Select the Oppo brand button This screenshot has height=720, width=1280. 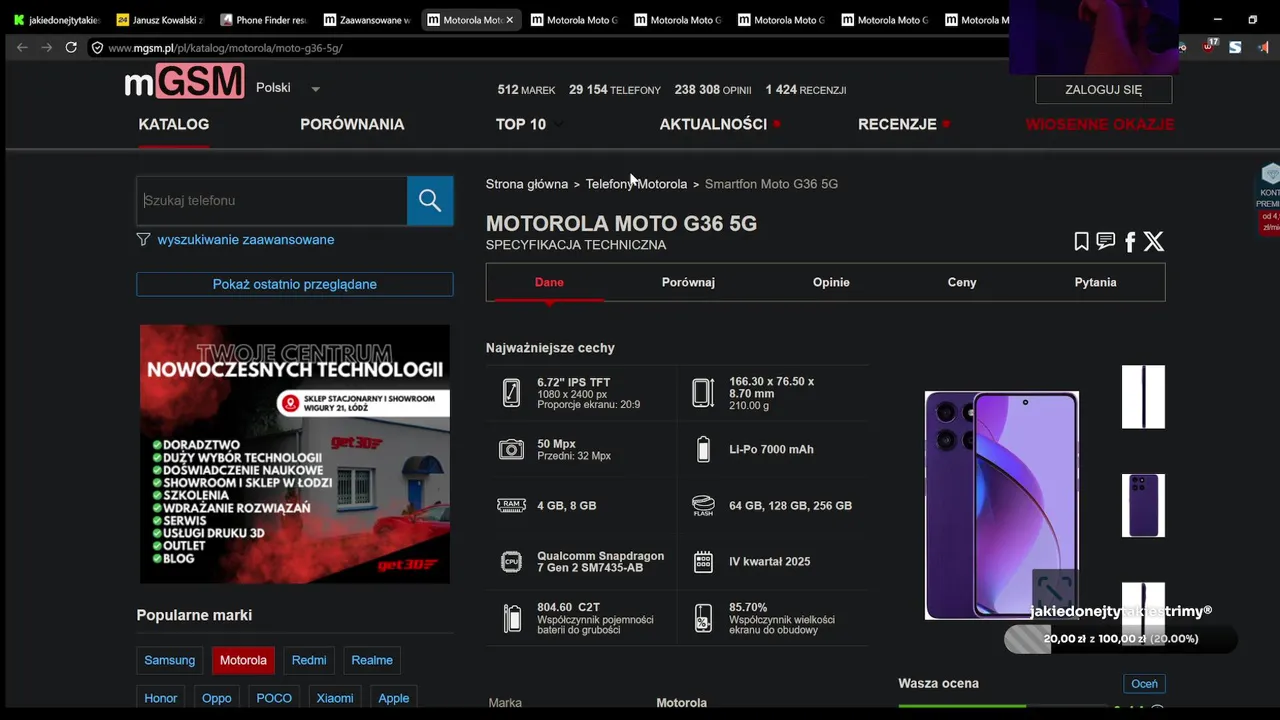(217, 698)
